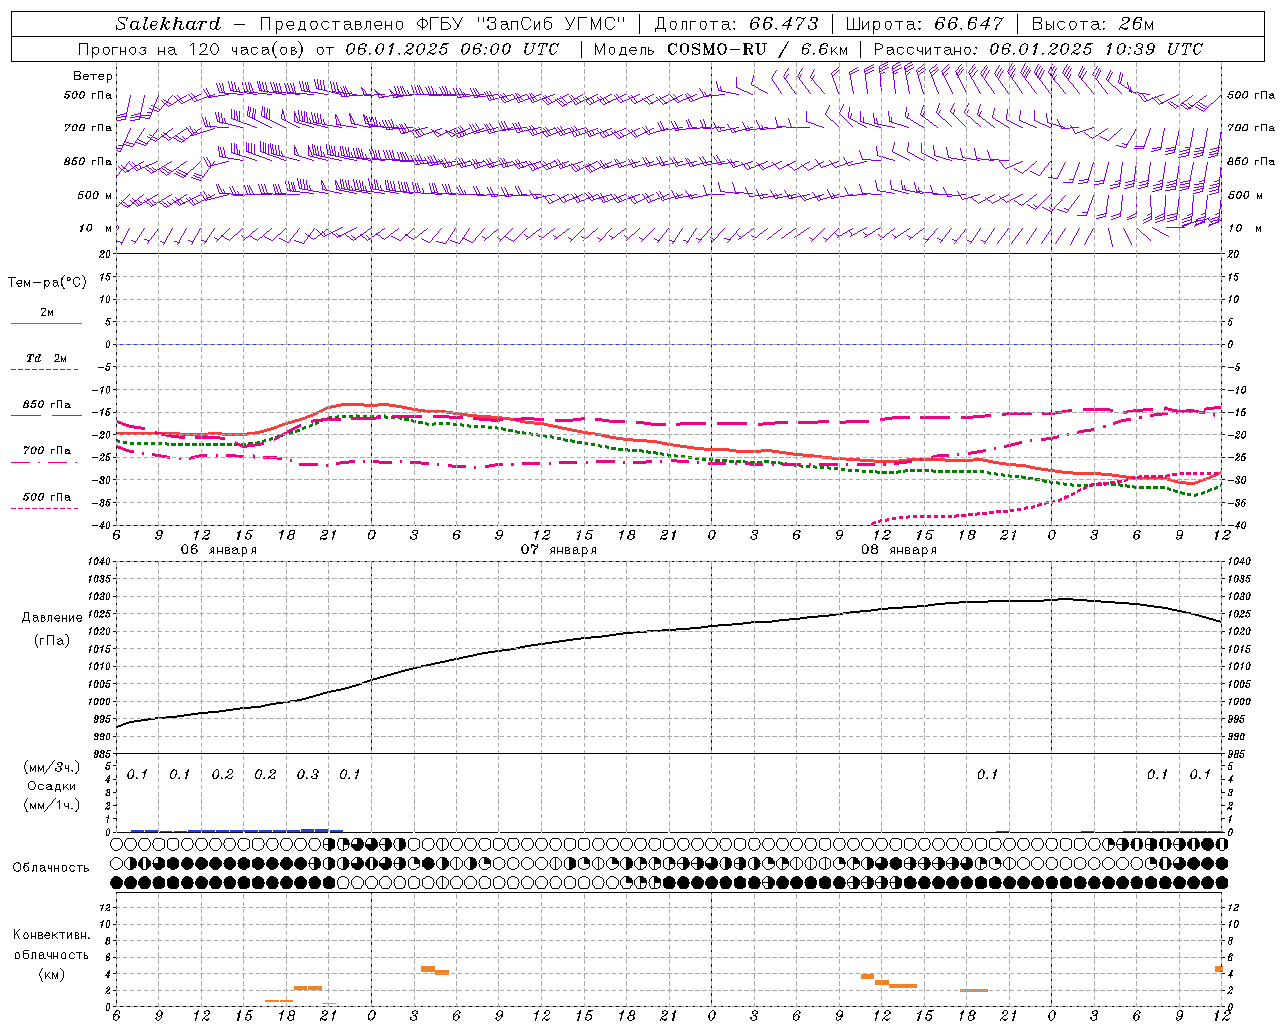
Task: Click the longitude value 66.473
Action: (x=784, y=24)
